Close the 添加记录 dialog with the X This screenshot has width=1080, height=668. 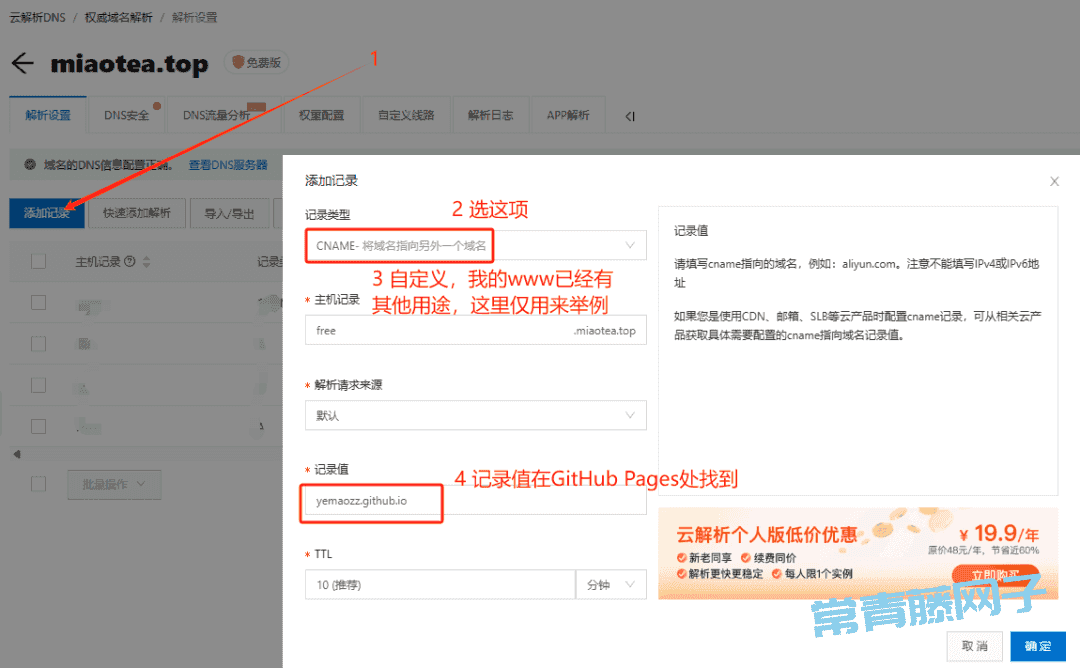[x=1054, y=181]
